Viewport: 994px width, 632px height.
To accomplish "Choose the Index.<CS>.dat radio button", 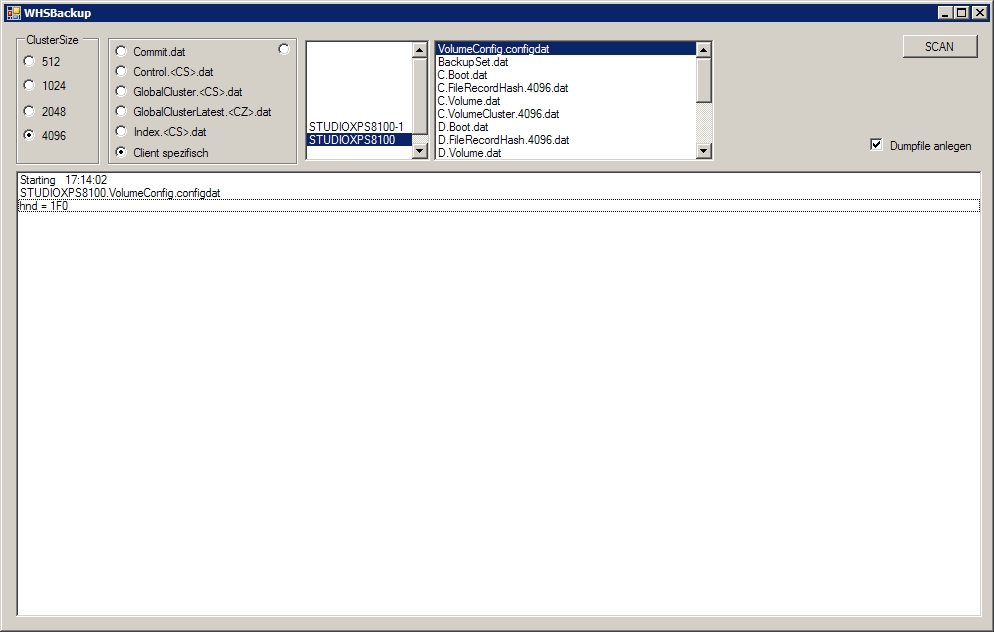I will coord(121,131).
